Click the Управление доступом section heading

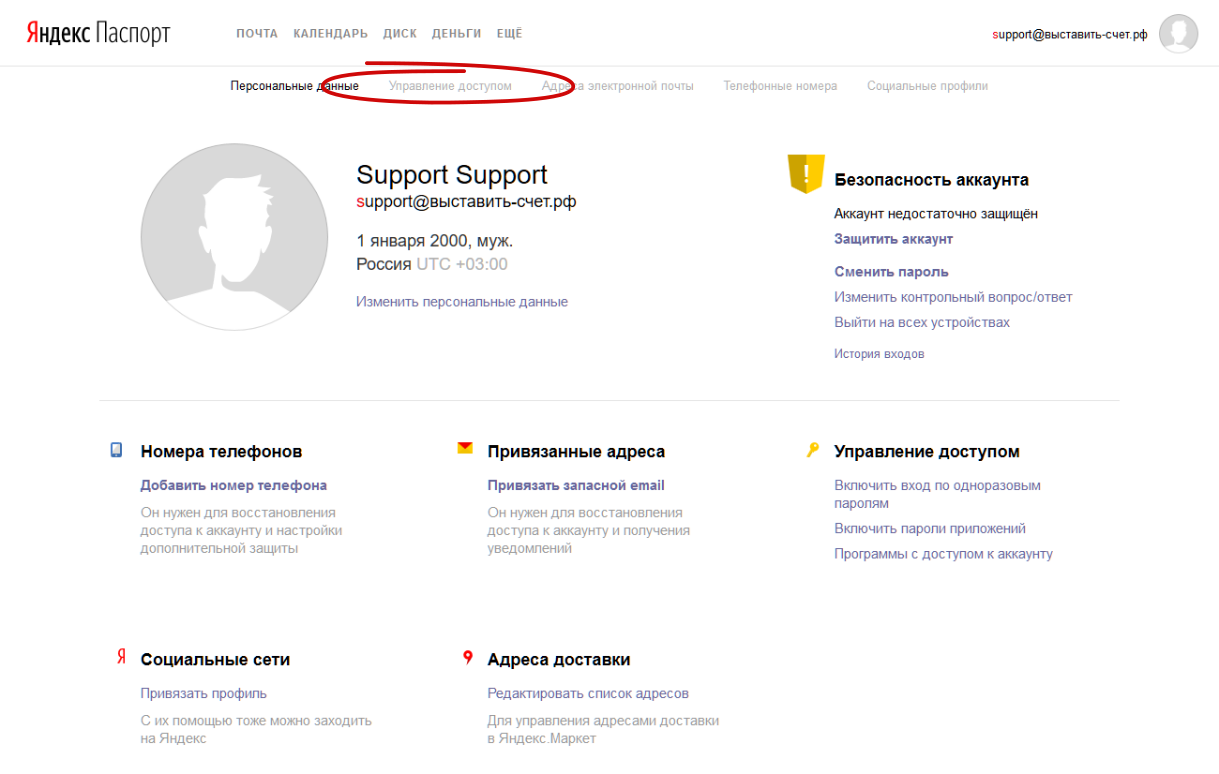(x=927, y=452)
